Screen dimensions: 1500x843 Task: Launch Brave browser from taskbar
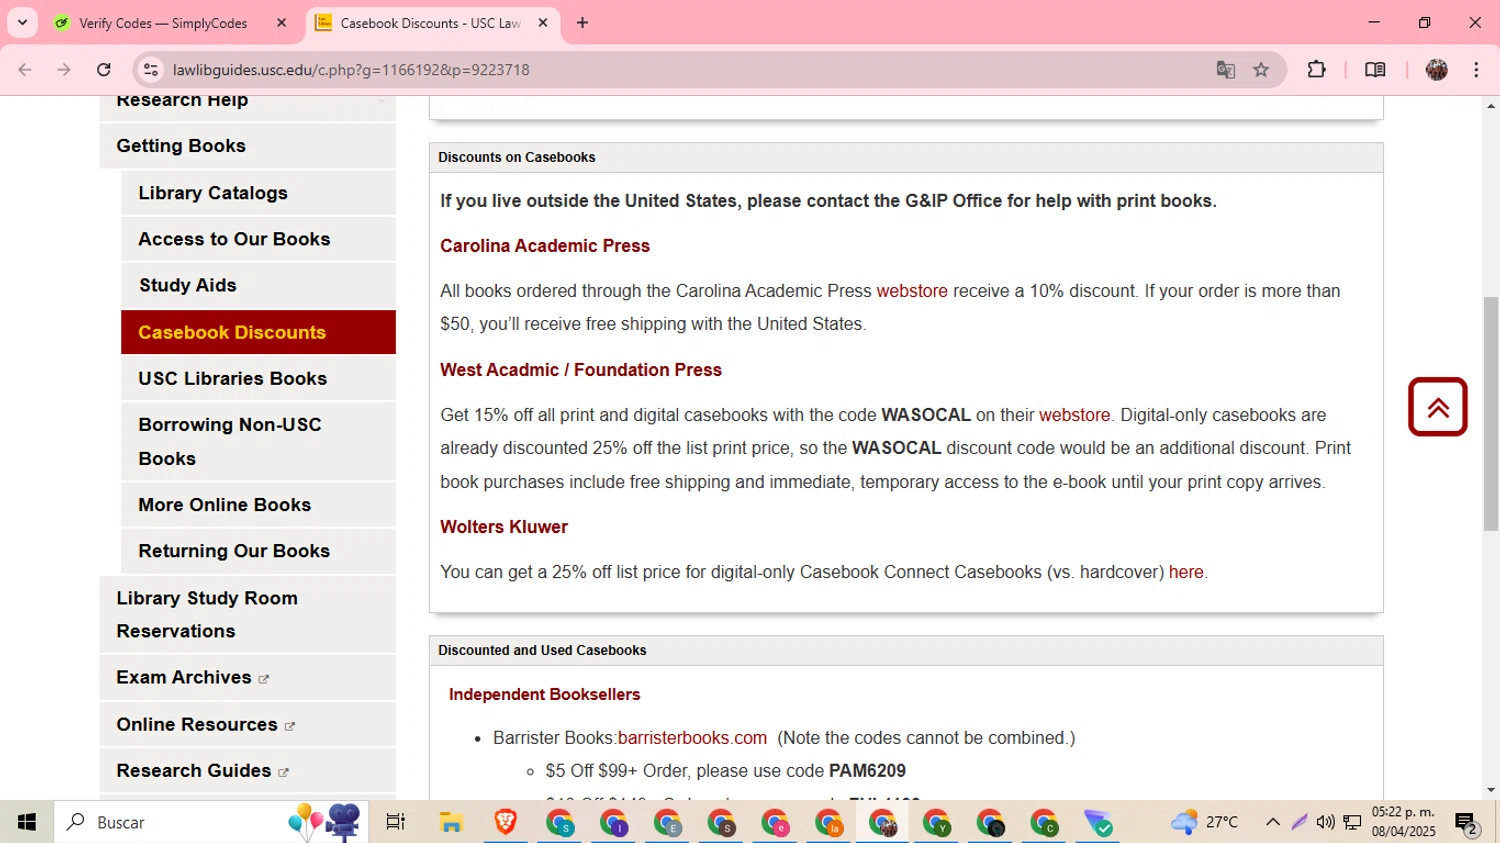click(505, 822)
